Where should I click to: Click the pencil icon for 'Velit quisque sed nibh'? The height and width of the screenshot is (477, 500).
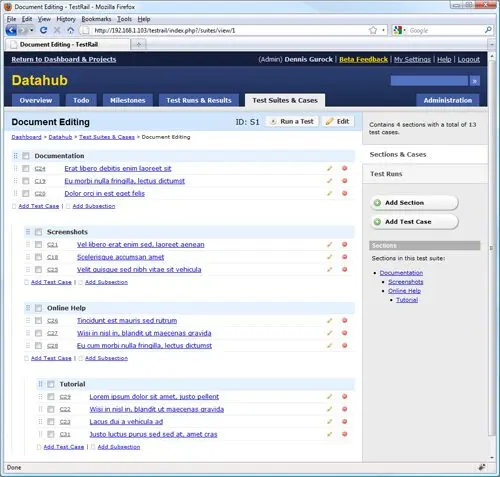(x=329, y=269)
